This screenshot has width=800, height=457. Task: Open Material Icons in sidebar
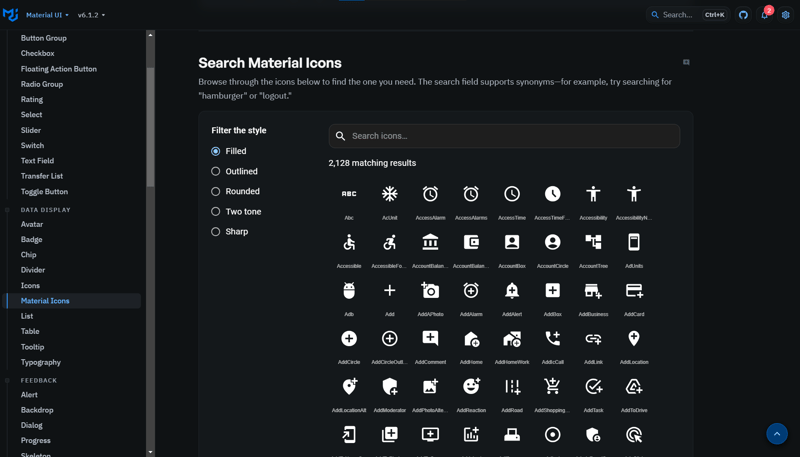pos(73,301)
